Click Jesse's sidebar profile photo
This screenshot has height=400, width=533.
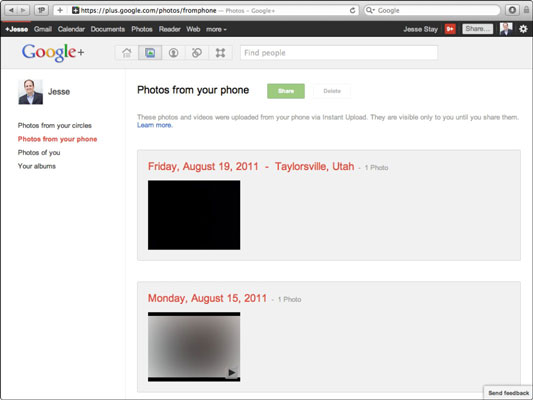31,92
